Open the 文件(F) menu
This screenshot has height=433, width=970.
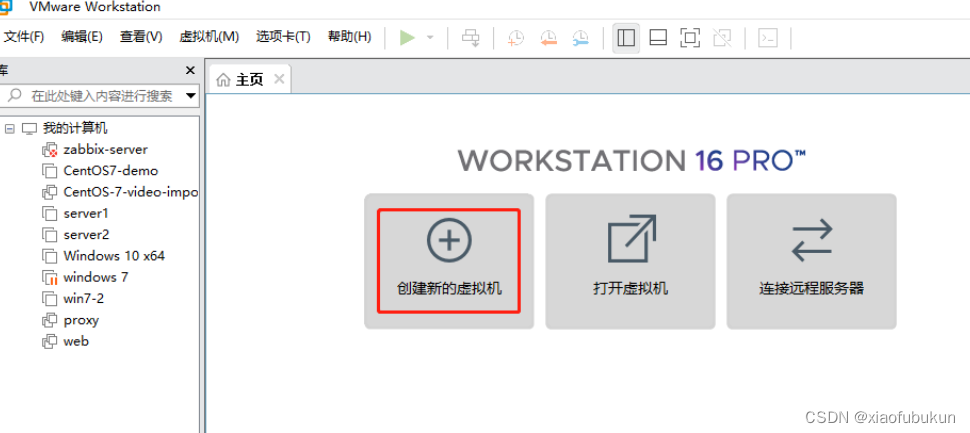click(24, 37)
